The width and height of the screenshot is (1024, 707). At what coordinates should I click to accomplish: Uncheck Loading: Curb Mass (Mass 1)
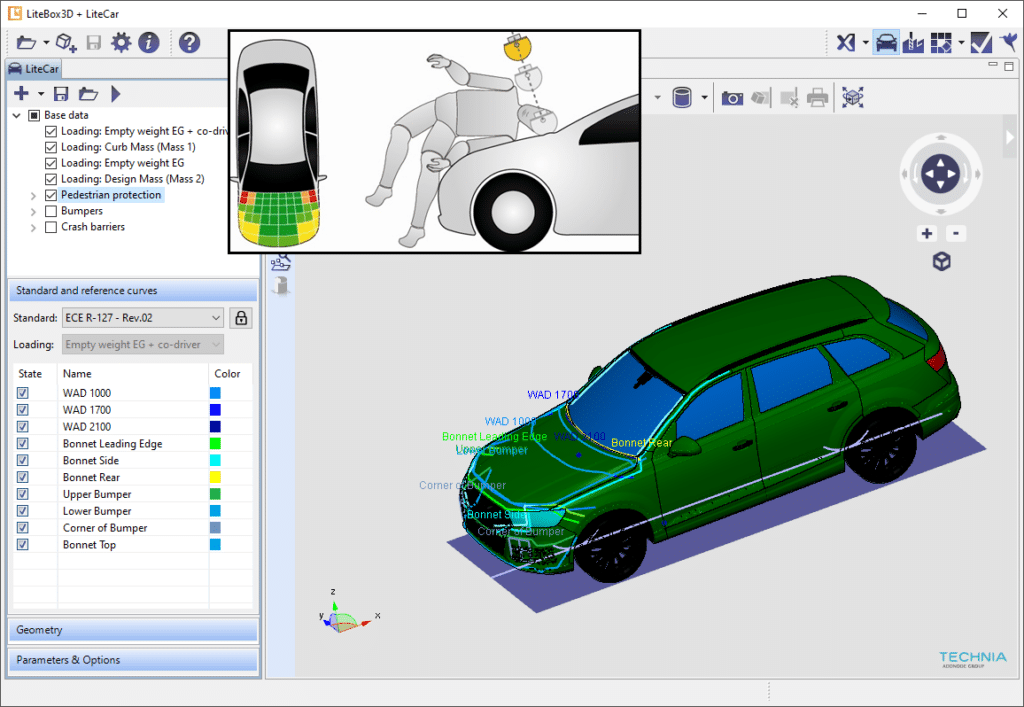[x=51, y=148]
